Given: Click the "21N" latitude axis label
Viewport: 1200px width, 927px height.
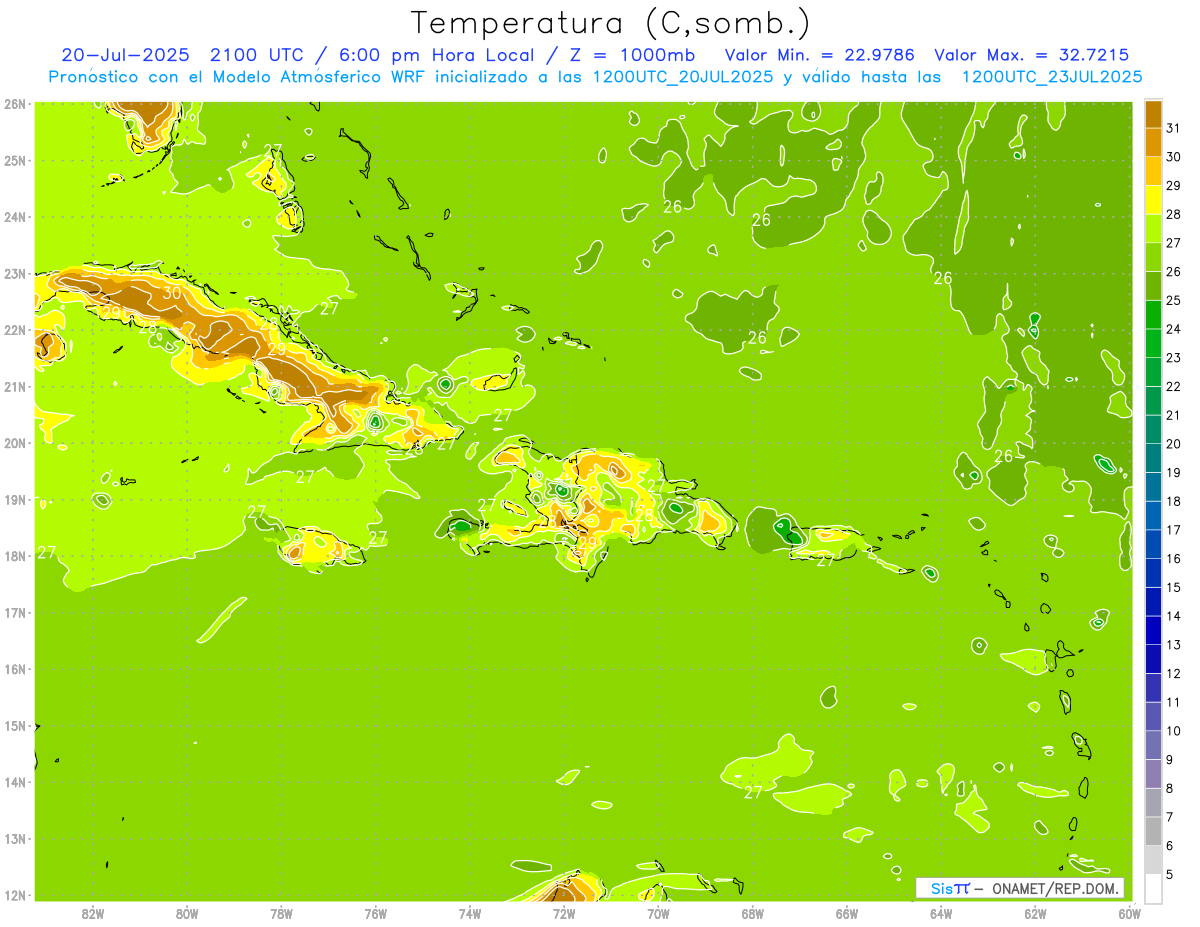Looking at the screenshot, I should coord(14,386).
